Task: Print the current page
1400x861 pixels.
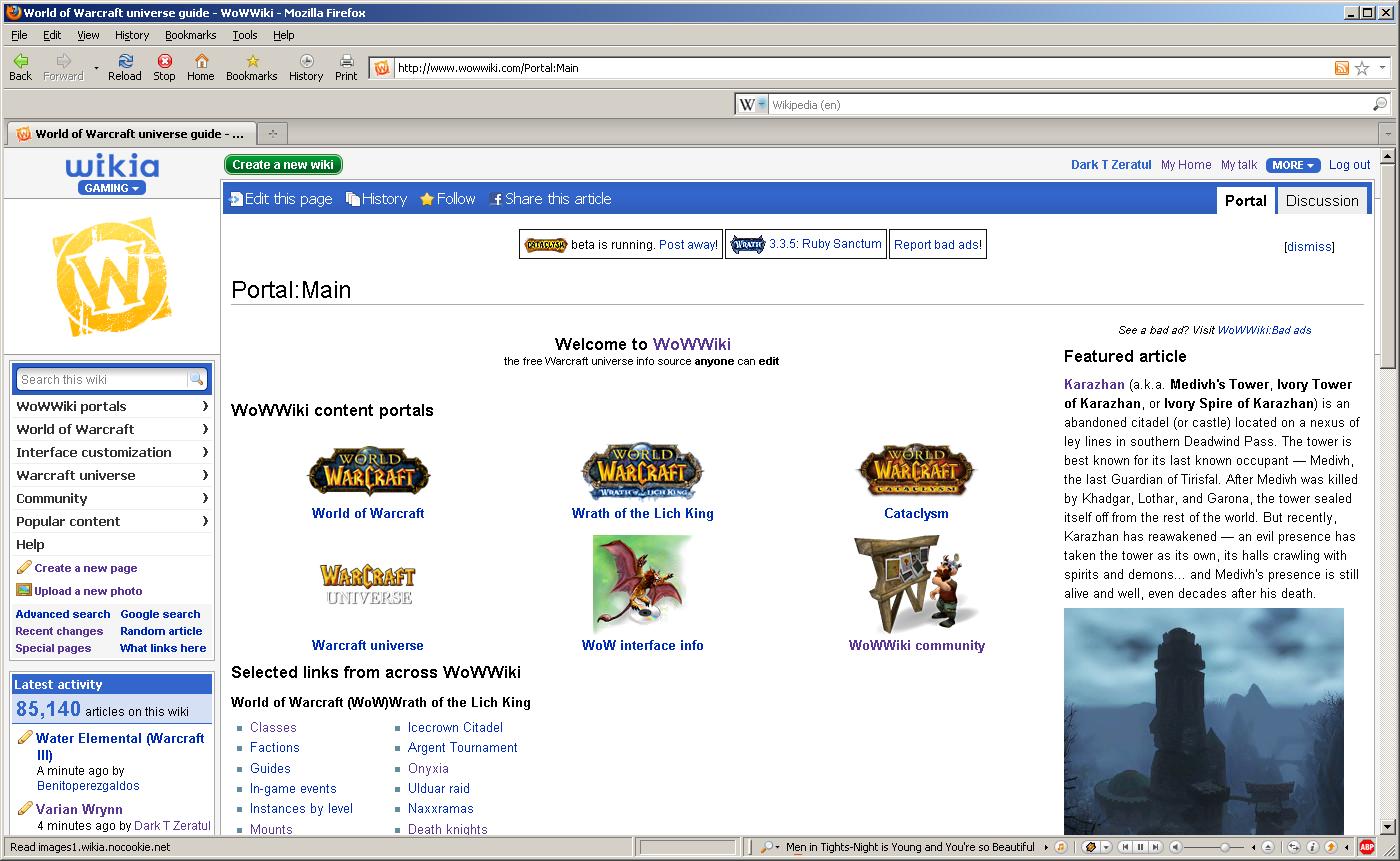Action: pos(346,68)
